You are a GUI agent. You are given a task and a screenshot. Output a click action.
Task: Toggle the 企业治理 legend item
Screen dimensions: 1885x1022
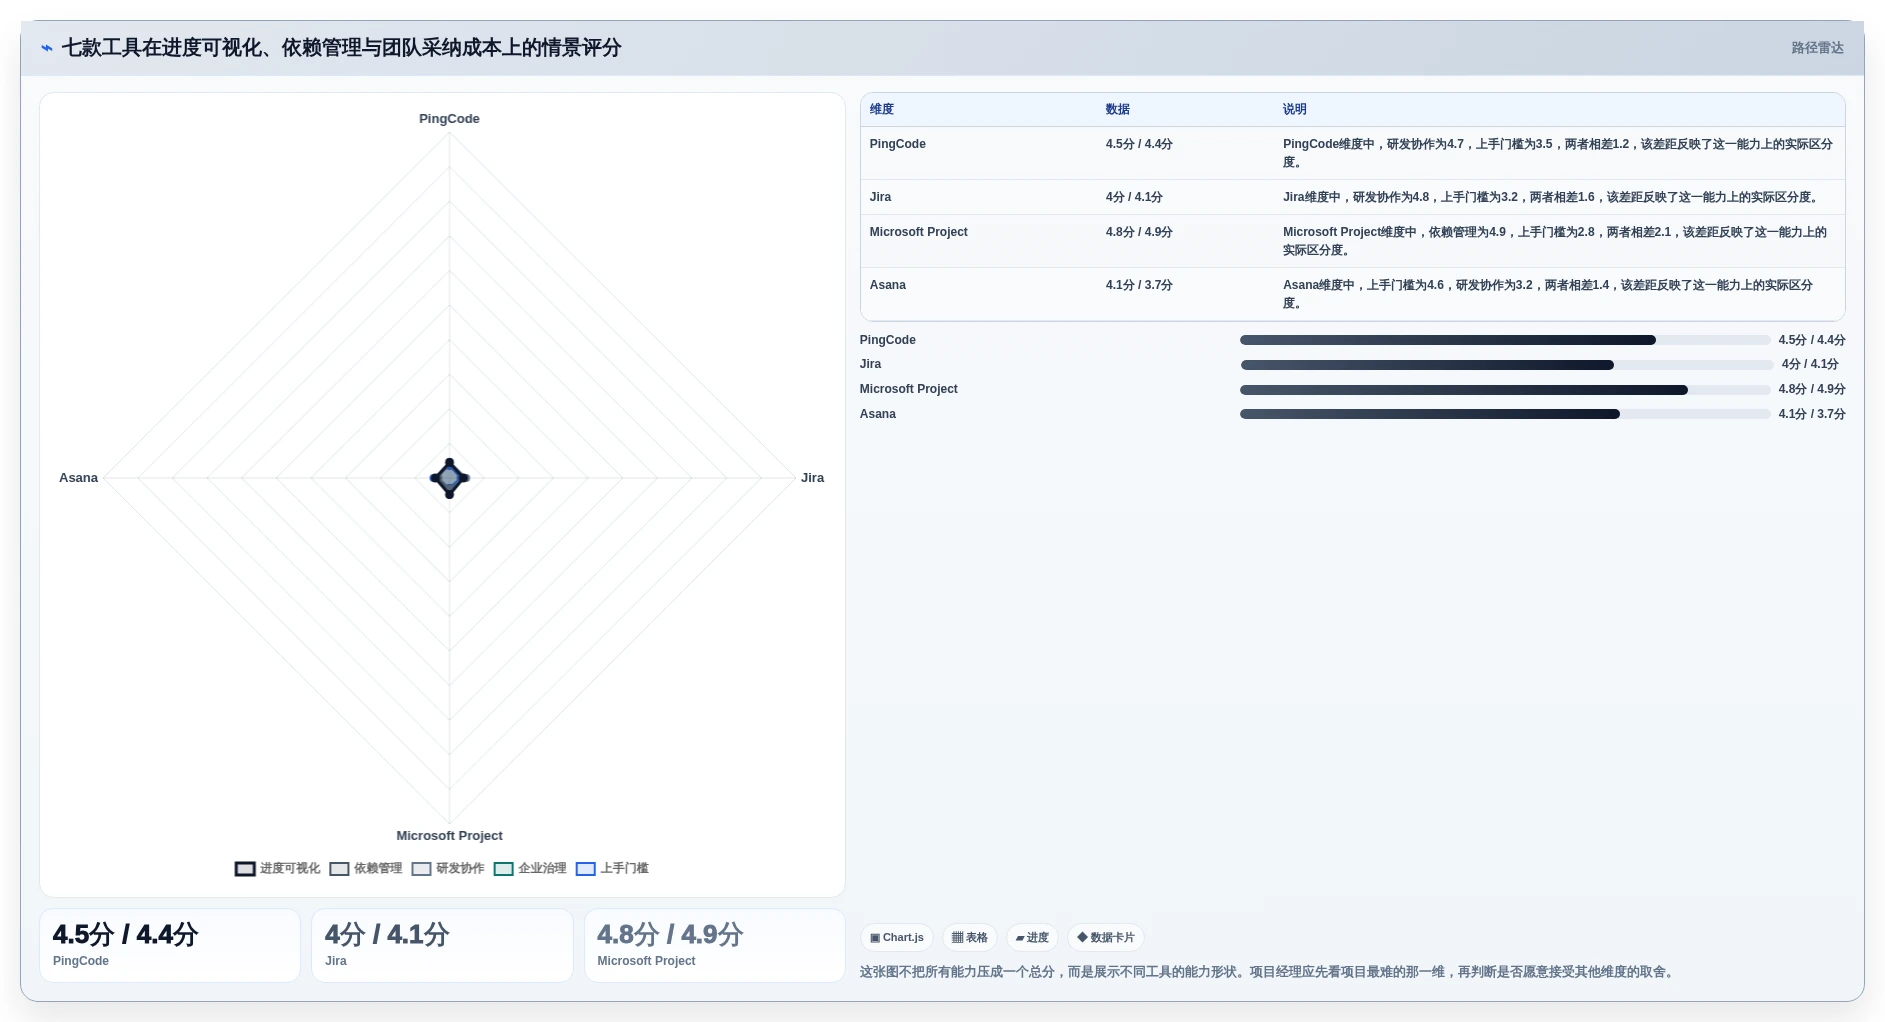(530, 869)
